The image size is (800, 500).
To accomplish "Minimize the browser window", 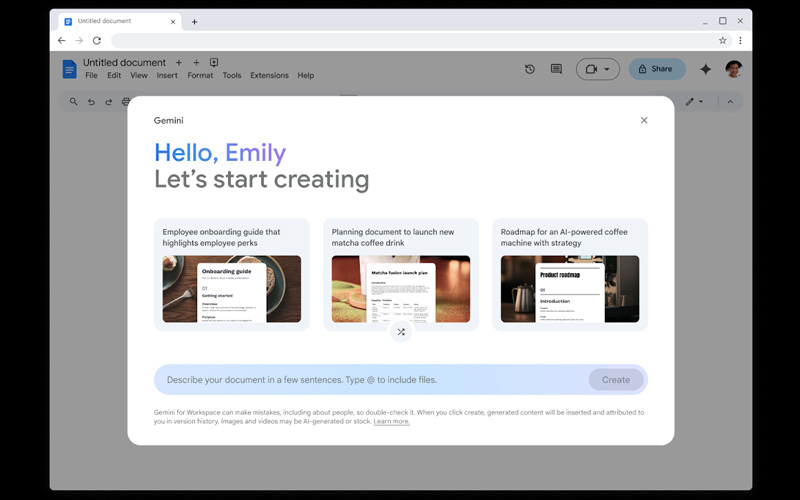I will tap(705, 22).
